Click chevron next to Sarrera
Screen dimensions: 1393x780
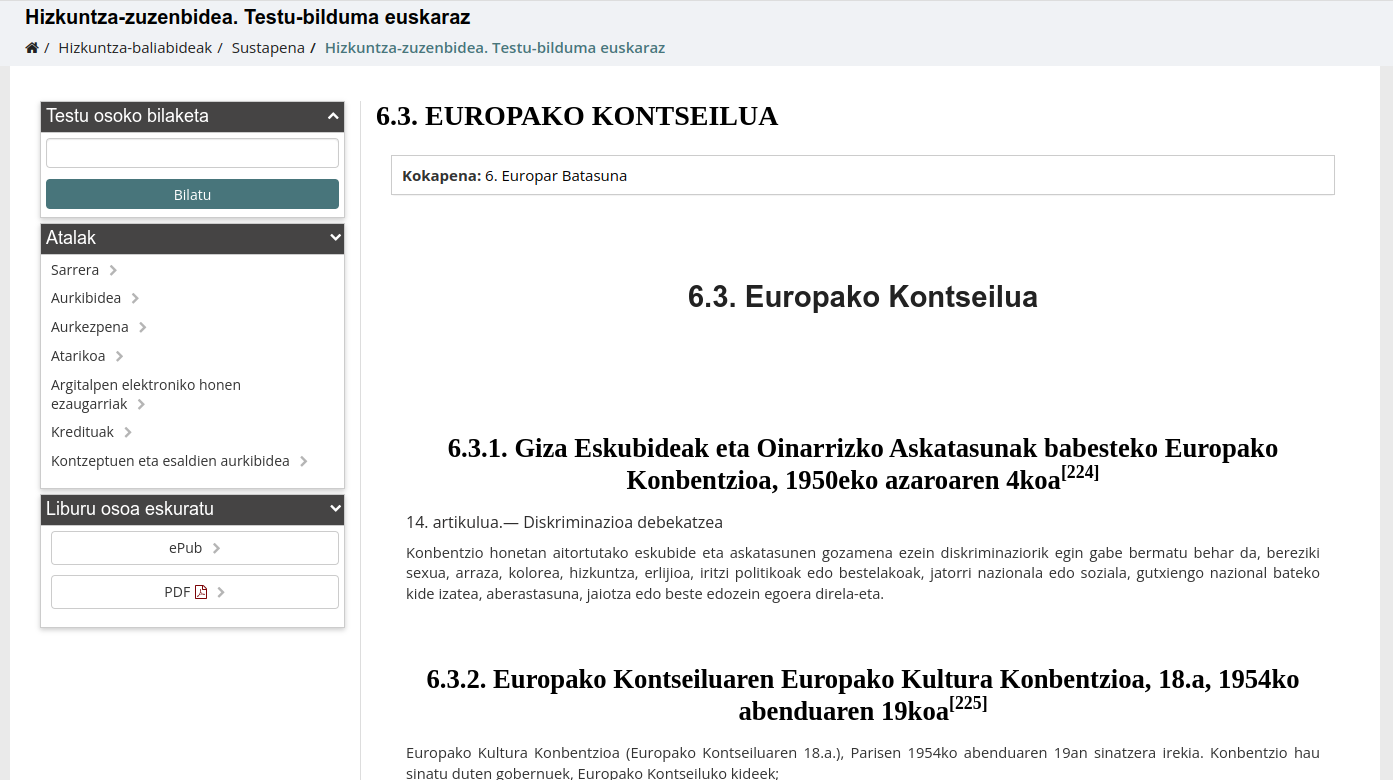pyautogui.click(x=113, y=270)
